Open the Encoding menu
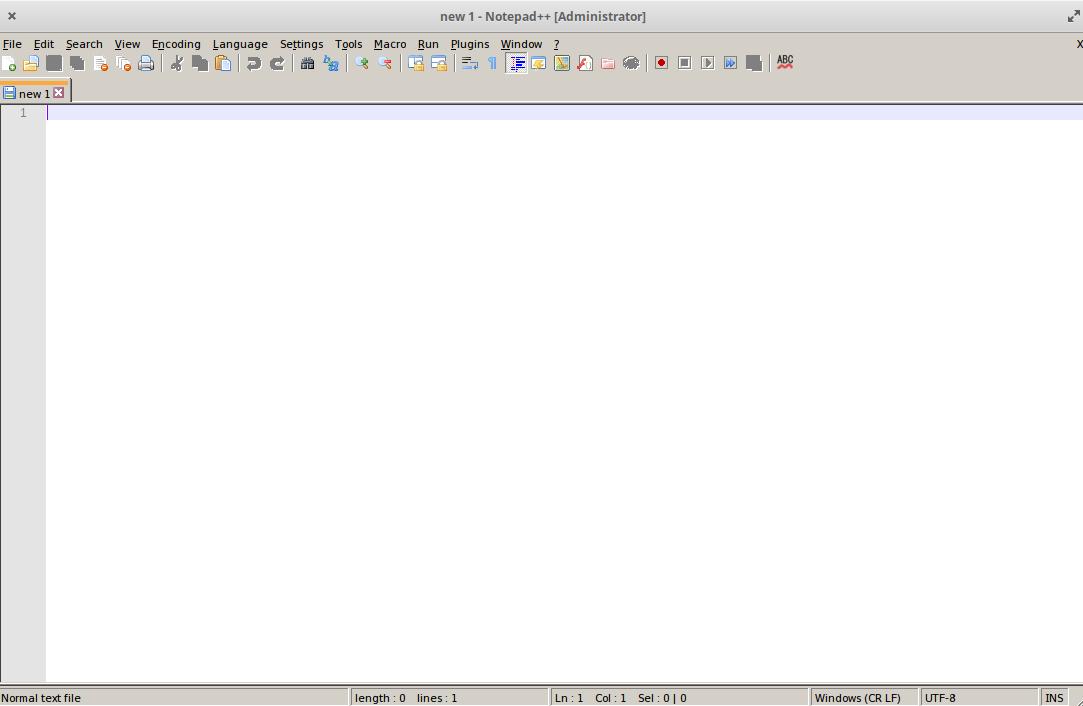Screen dimensions: 1083x706 176,44
